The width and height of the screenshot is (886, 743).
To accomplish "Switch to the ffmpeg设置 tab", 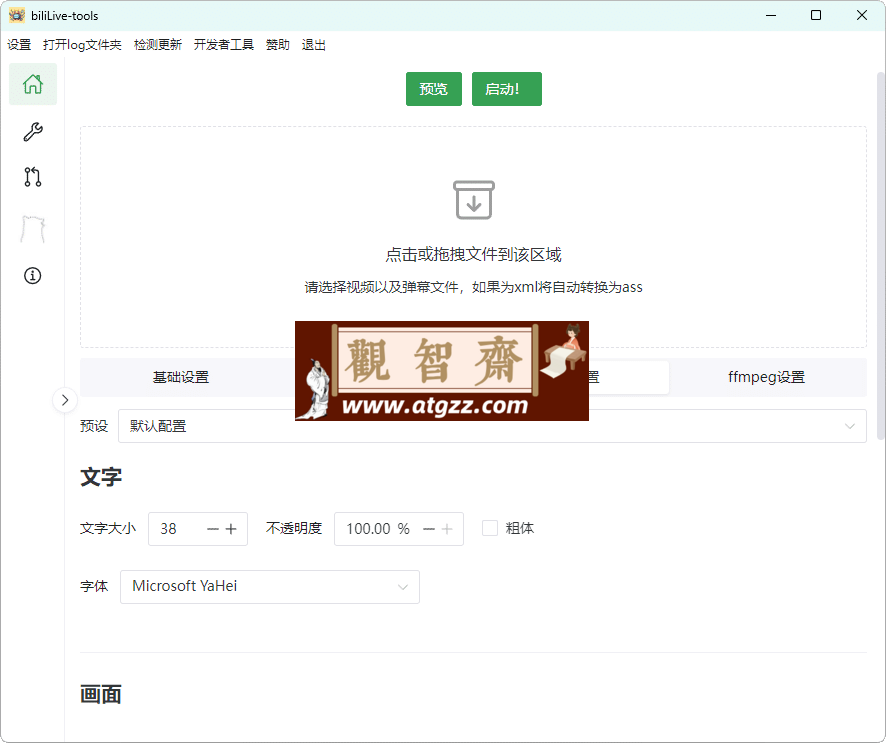I will (766, 377).
